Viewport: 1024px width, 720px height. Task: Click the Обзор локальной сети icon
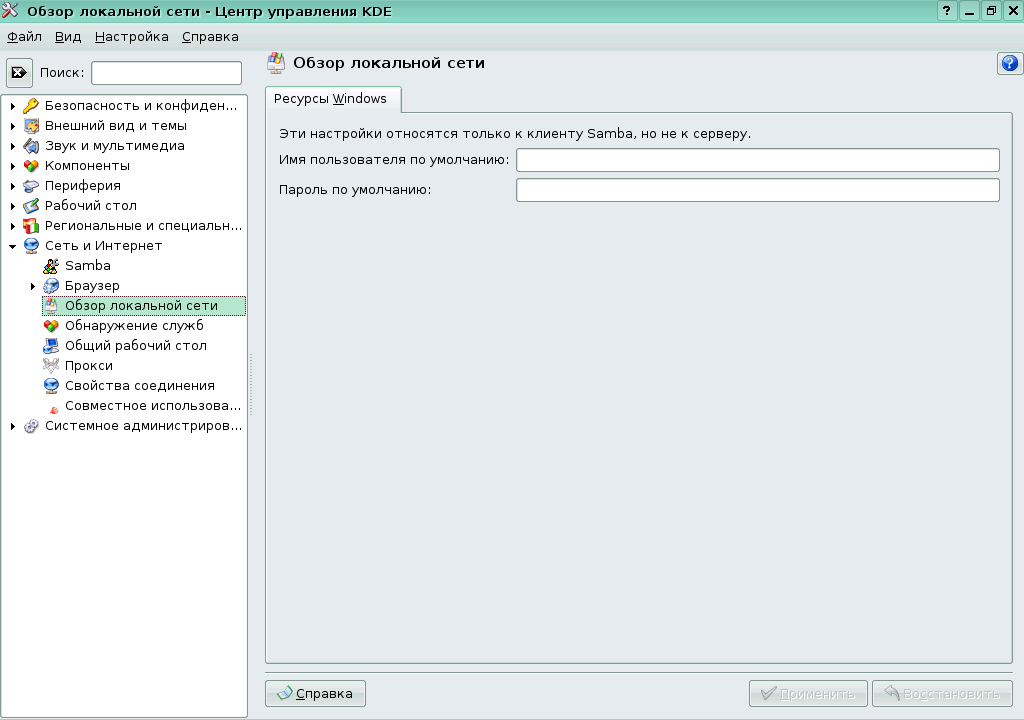tap(50, 305)
